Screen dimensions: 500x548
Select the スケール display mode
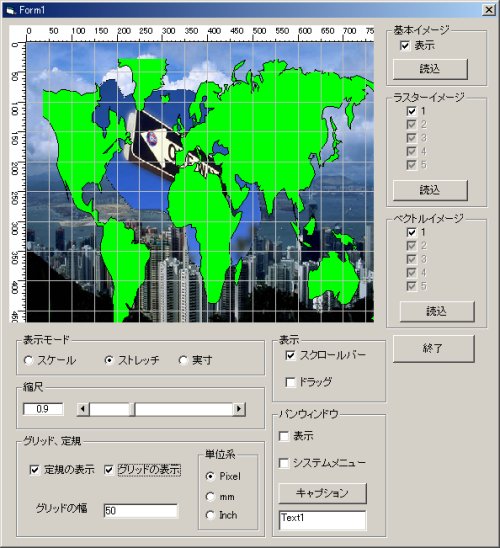(x=28, y=360)
